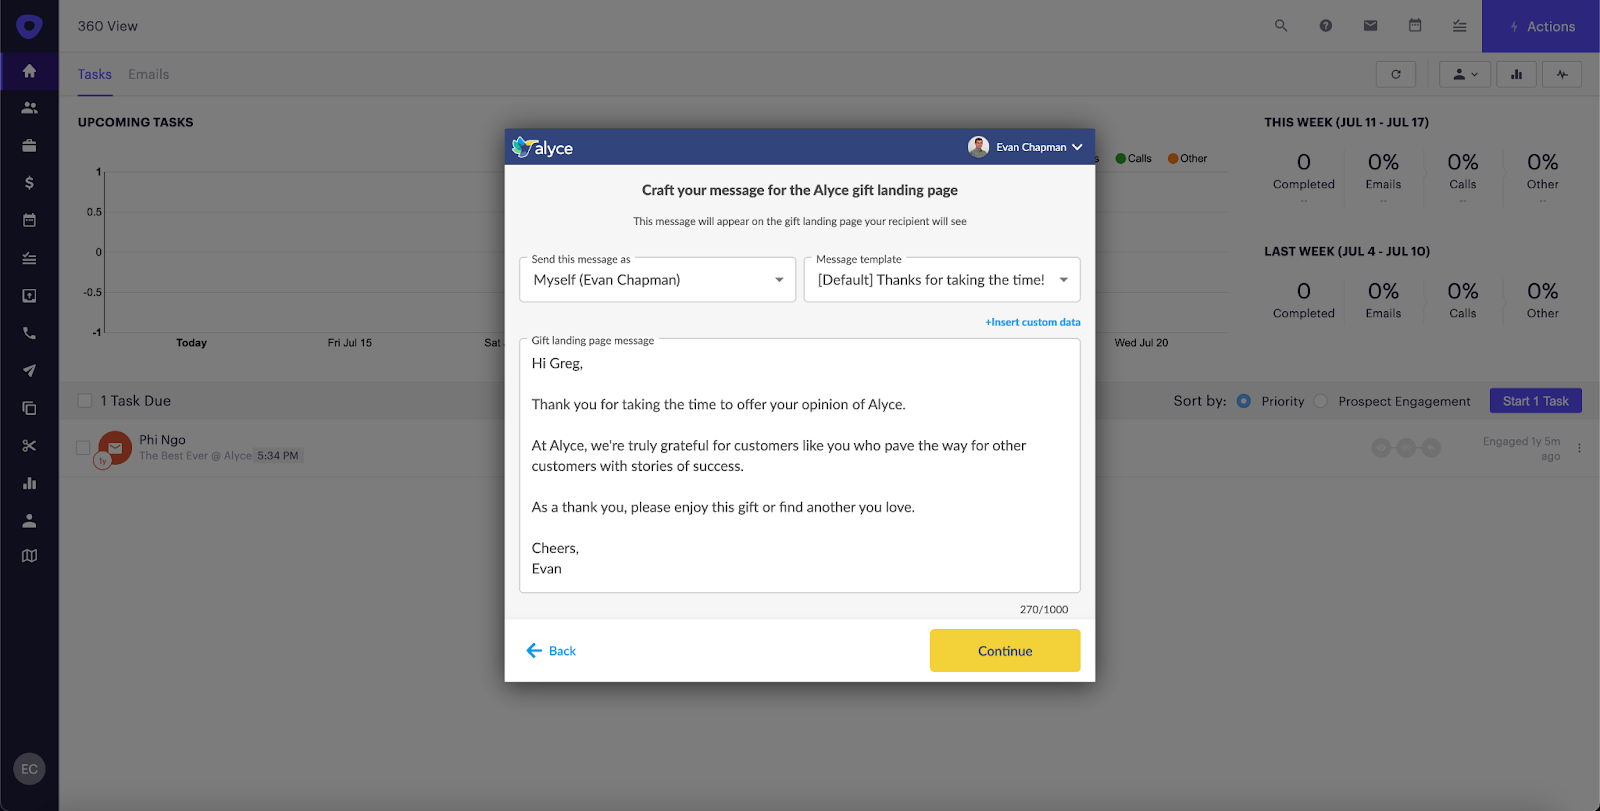The width and height of the screenshot is (1600, 811).
Task: Open the calendar icon in top bar
Action: click(x=1415, y=26)
